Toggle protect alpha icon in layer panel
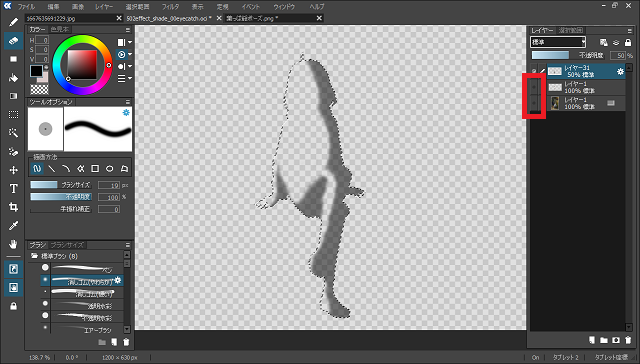The image size is (640, 364). click(604, 42)
